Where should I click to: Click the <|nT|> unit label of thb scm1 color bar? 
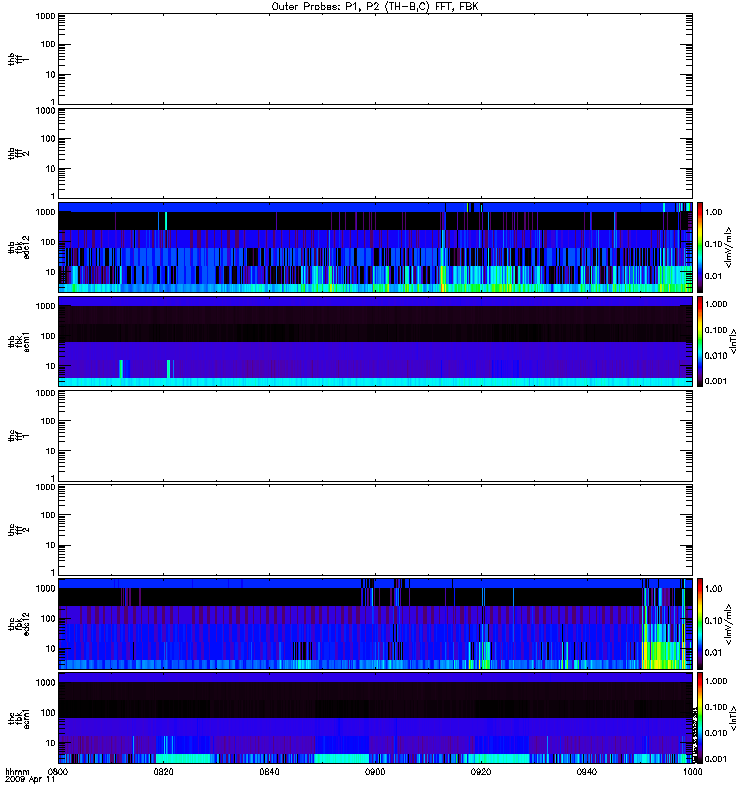734,341
